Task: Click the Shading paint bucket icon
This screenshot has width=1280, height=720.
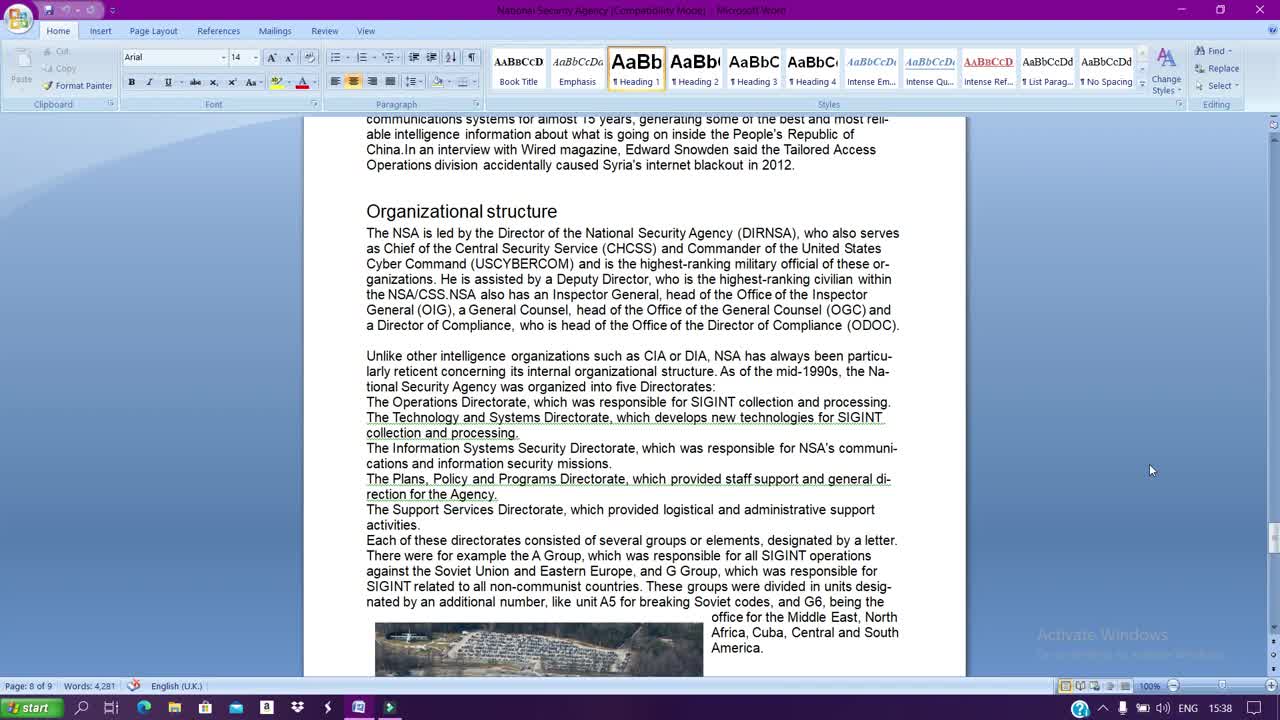Action: point(437,82)
